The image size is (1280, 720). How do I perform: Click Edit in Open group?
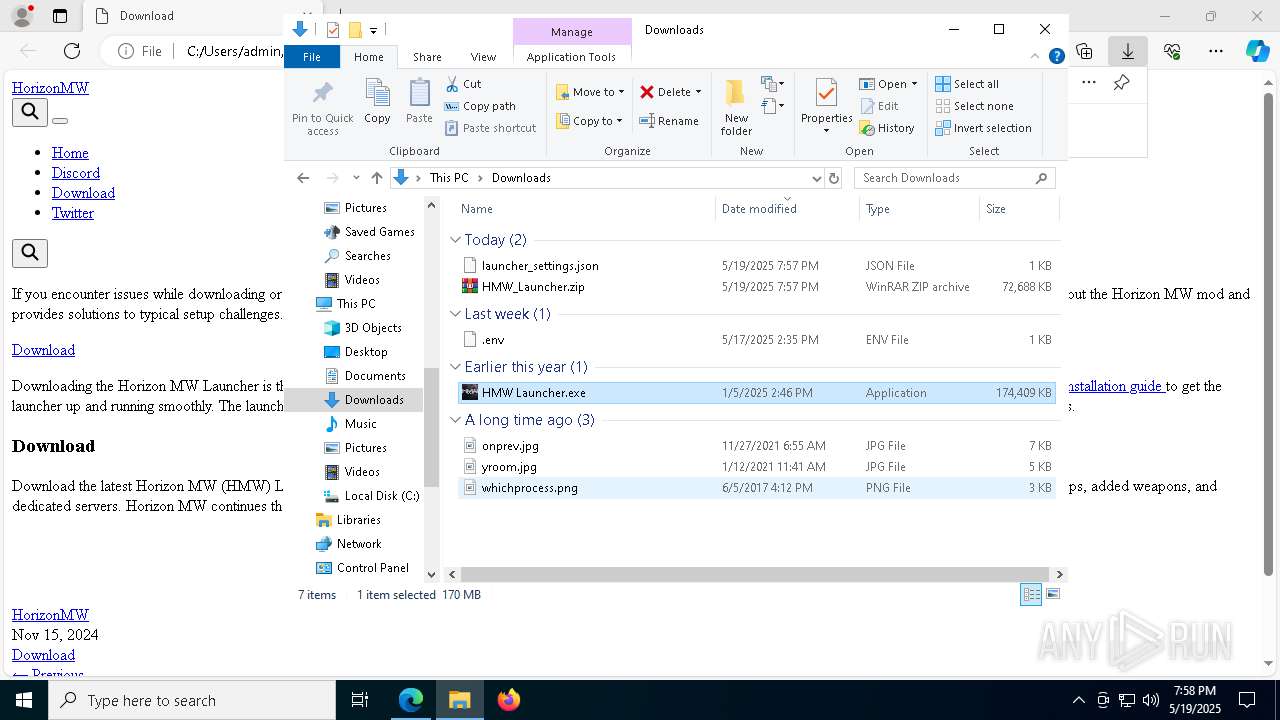click(879, 106)
